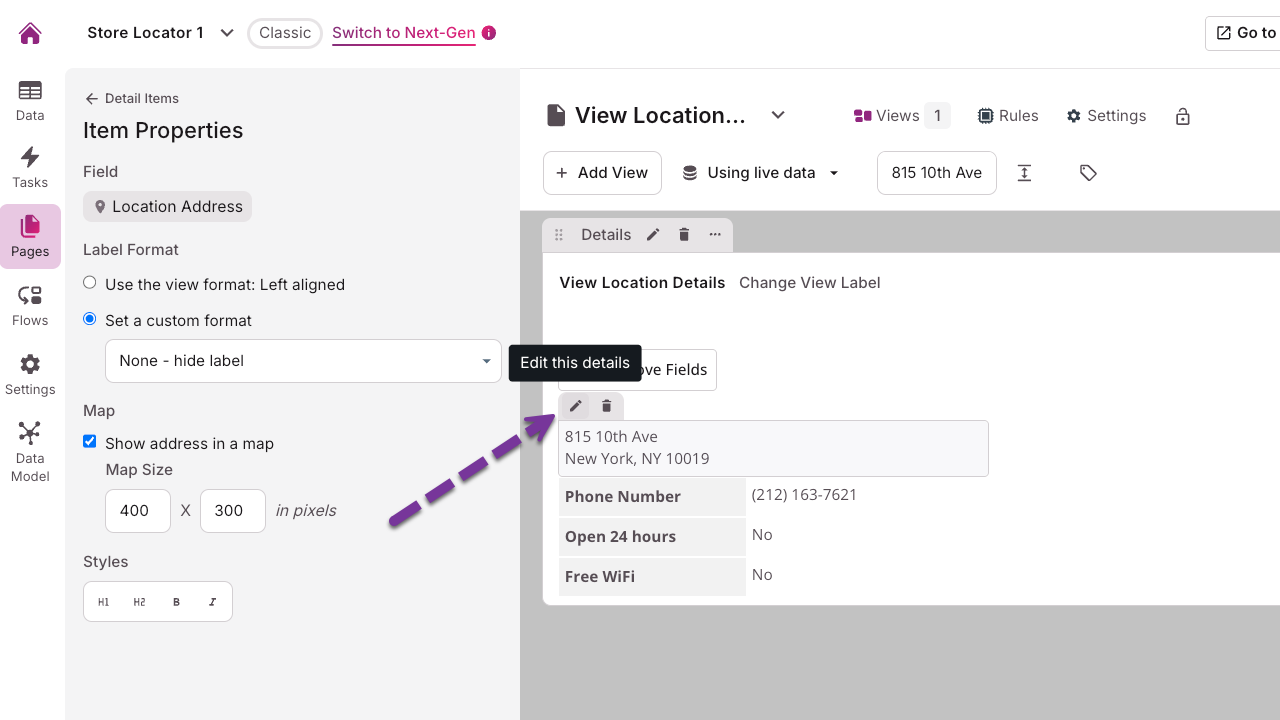Delete the Details view with trash icon
This screenshot has width=1280, height=720.
(684, 235)
